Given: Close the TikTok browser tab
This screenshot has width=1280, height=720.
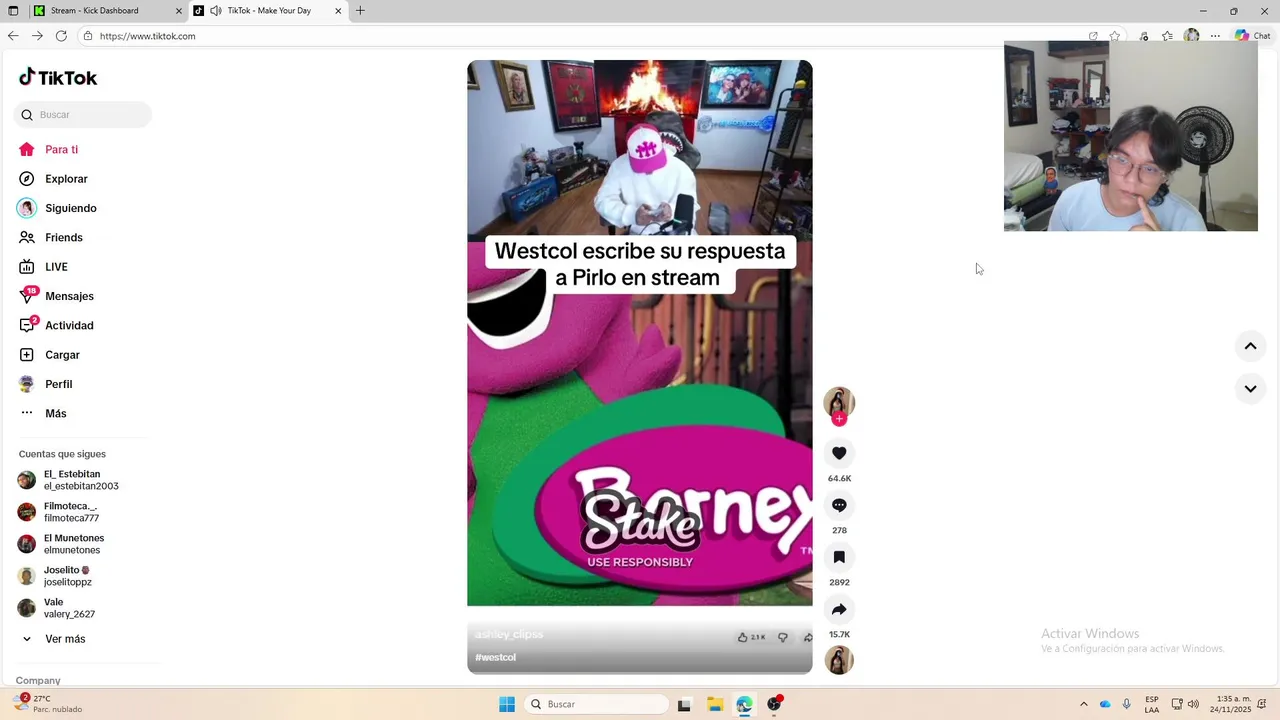Looking at the screenshot, I should (x=338, y=11).
